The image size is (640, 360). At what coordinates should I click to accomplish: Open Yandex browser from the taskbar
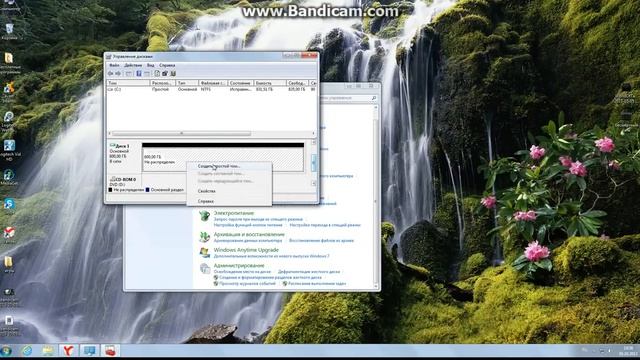point(68,351)
